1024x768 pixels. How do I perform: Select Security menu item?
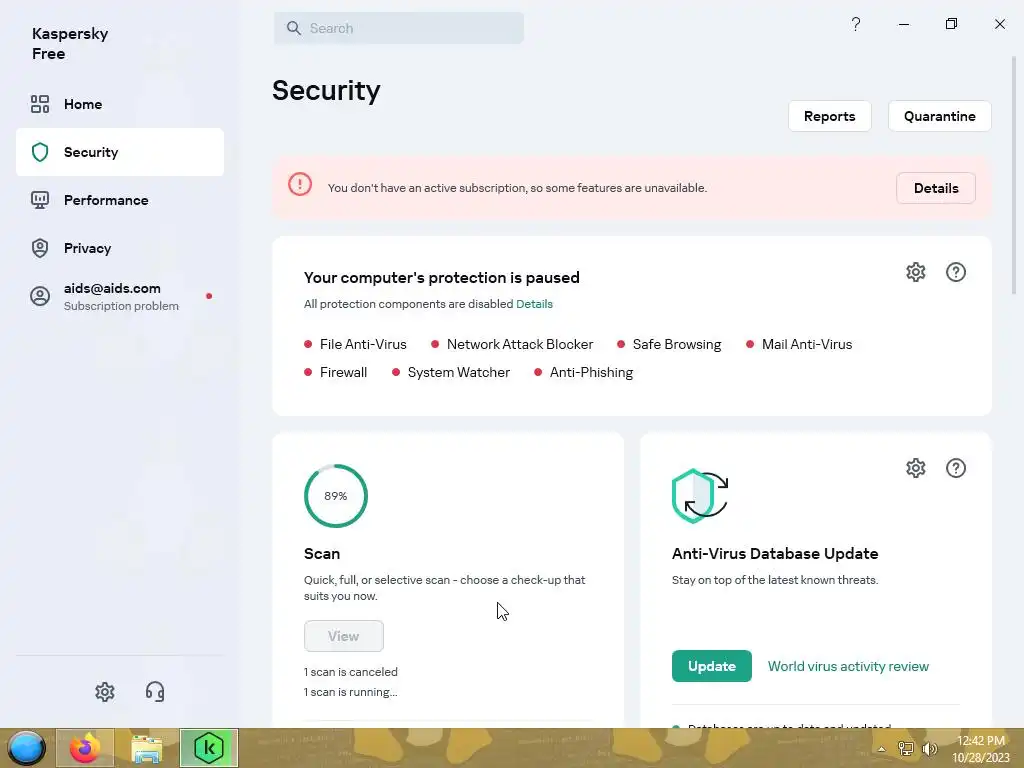coord(120,152)
